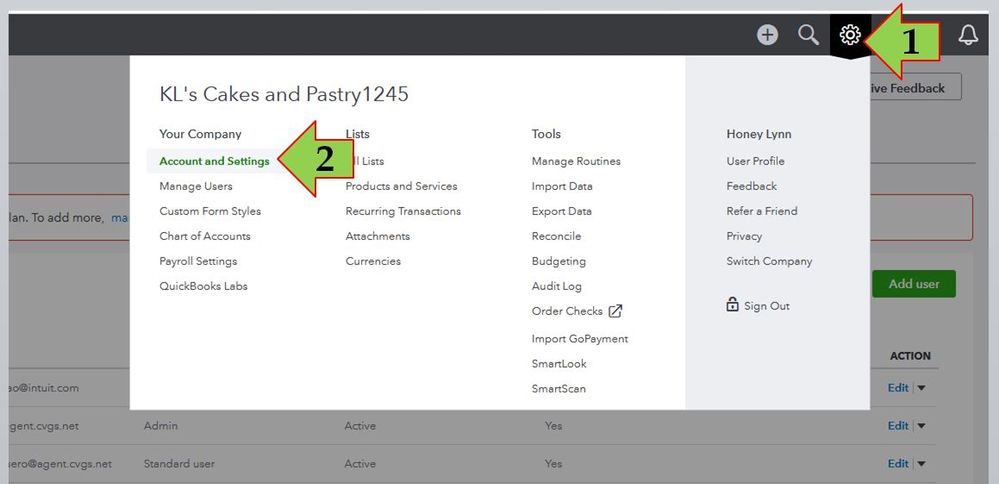Click the gear settings icon

tap(850, 35)
